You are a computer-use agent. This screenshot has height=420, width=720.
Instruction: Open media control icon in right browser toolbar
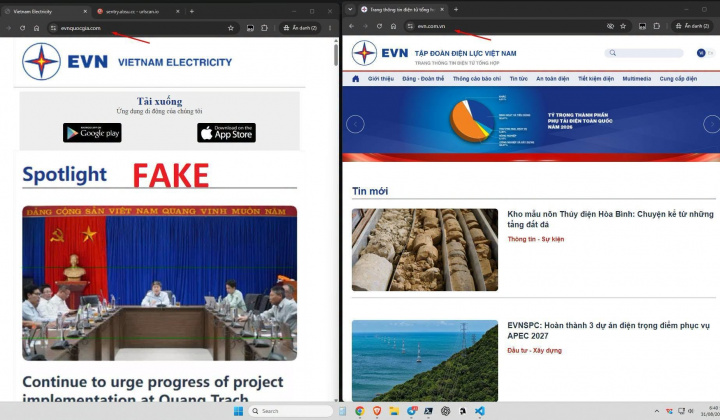pyautogui.click(x=642, y=26)
